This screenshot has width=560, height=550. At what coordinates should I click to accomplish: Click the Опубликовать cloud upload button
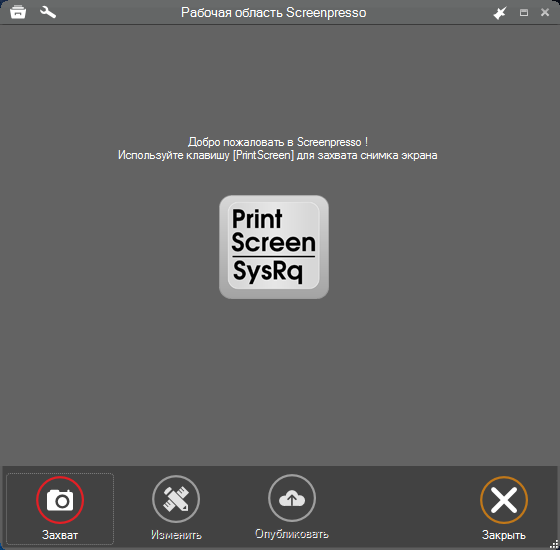292,507
